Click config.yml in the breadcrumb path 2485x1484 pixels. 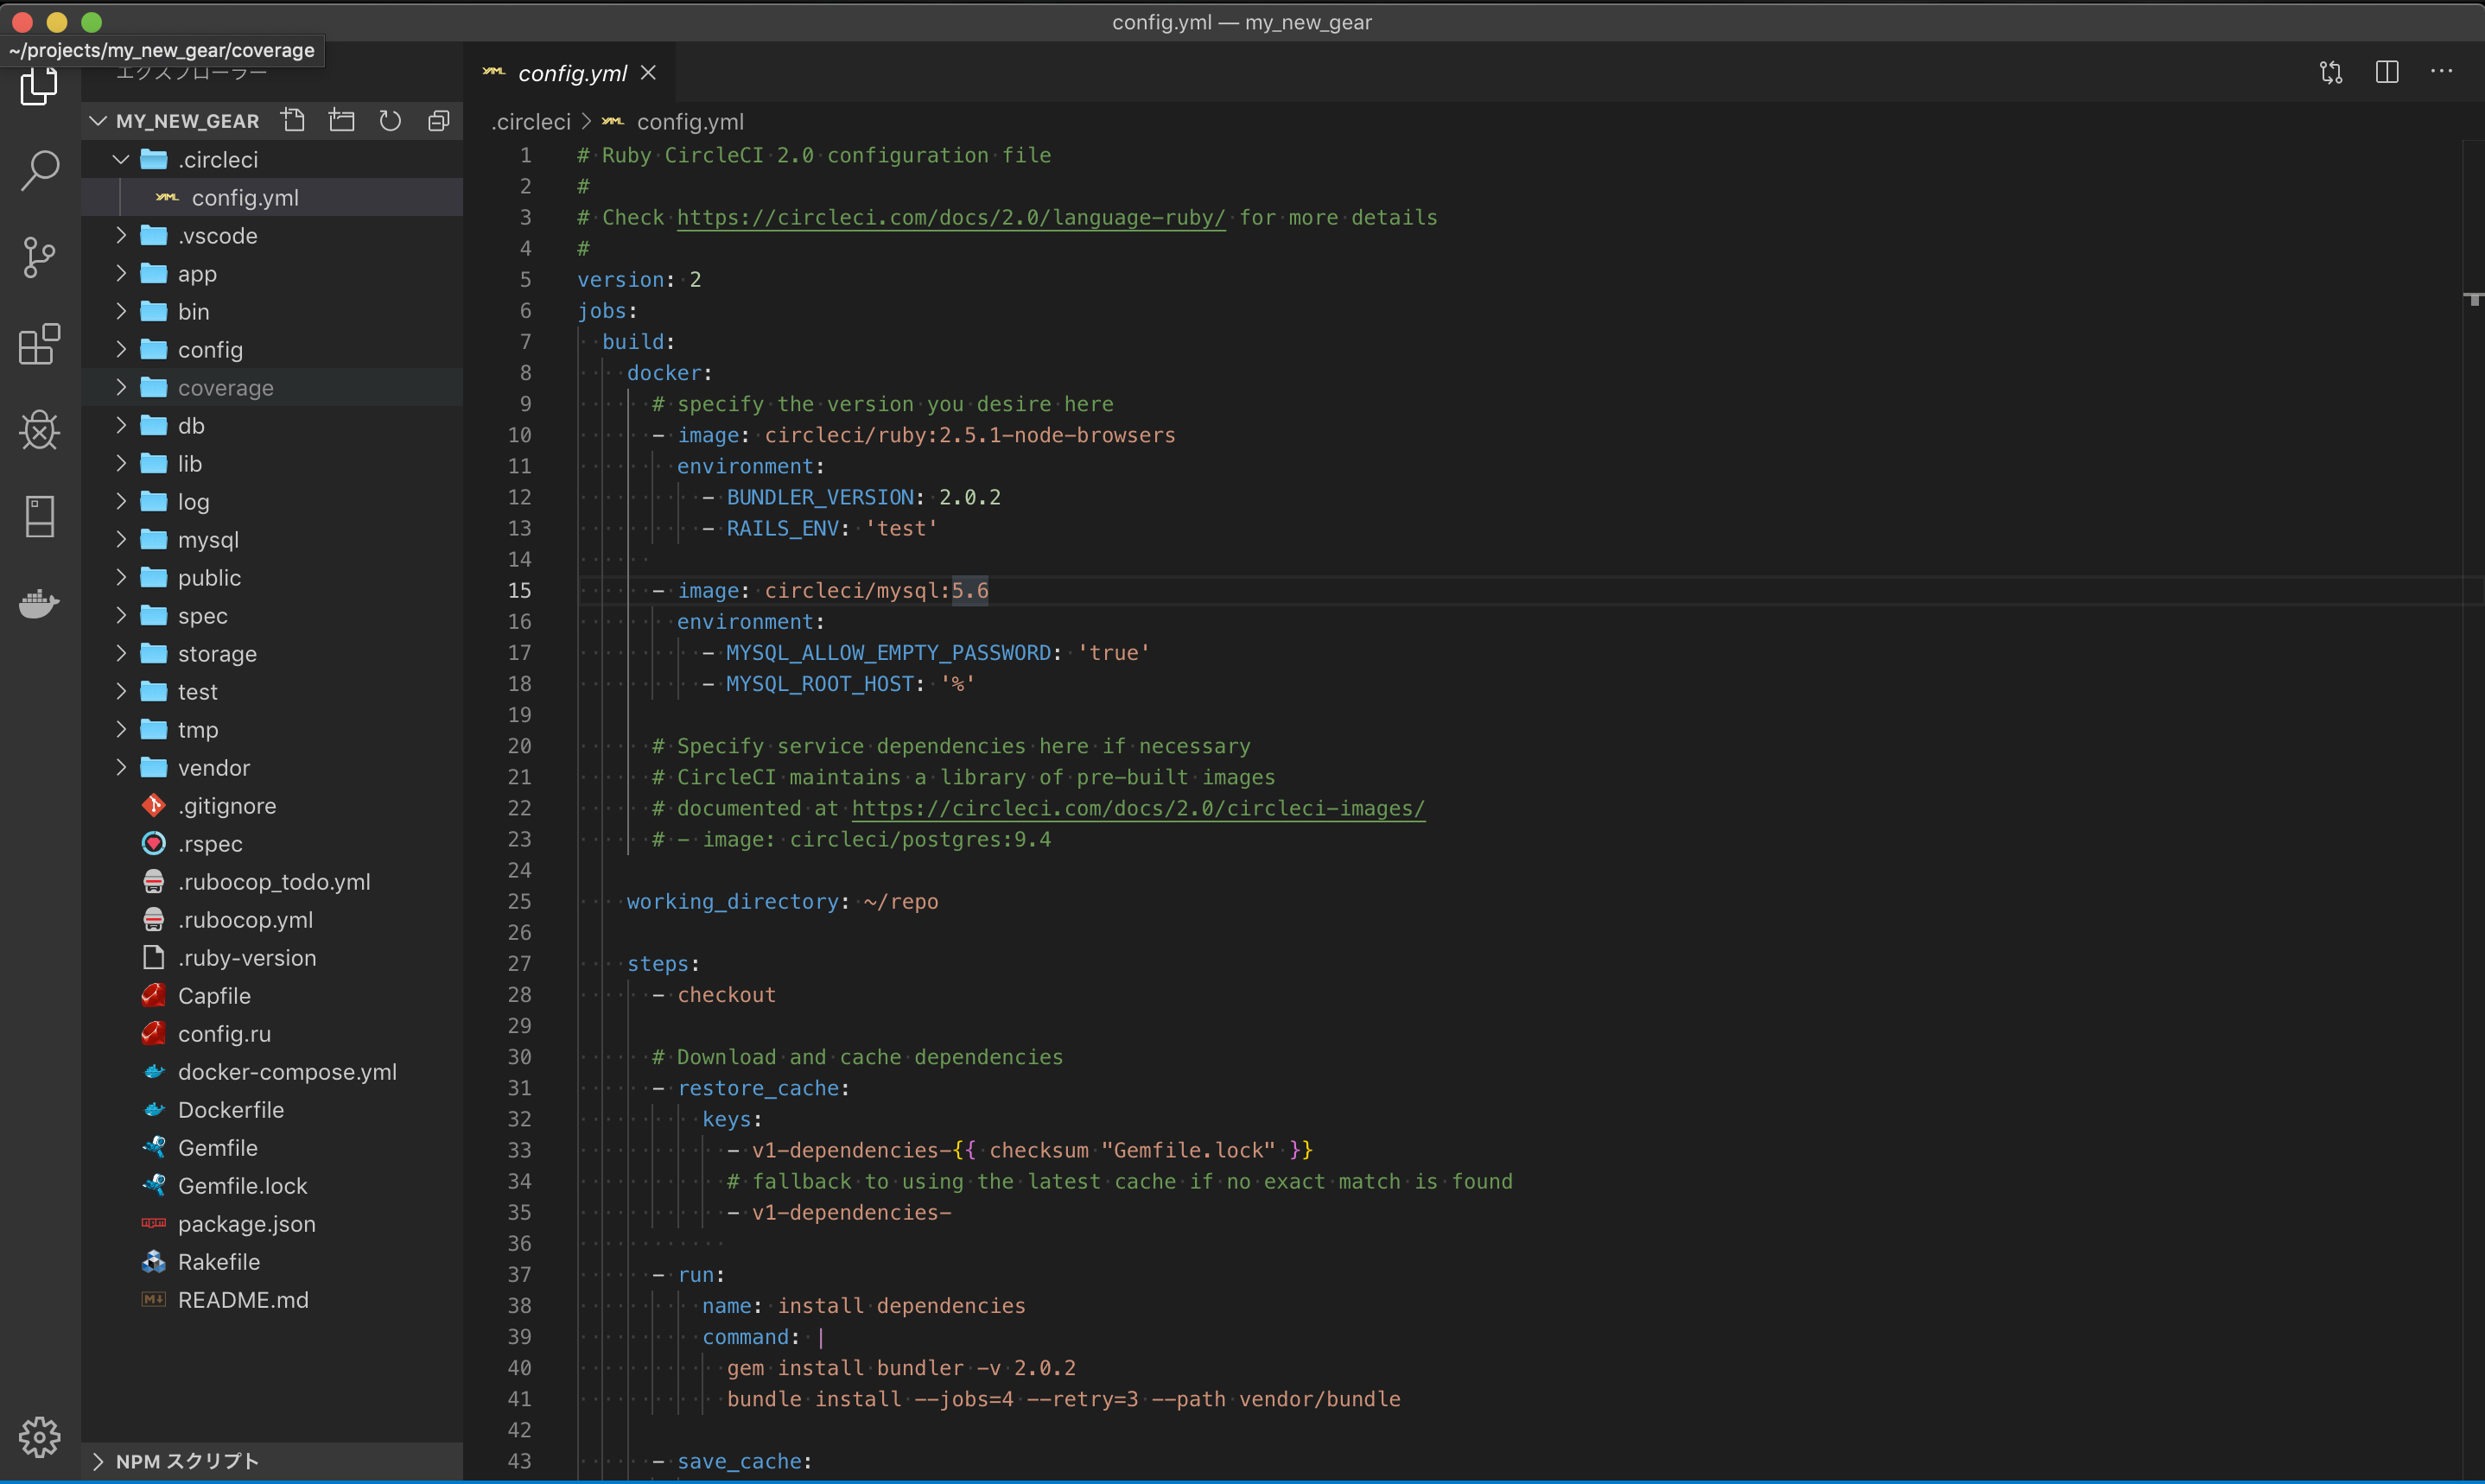click(690, 122)
